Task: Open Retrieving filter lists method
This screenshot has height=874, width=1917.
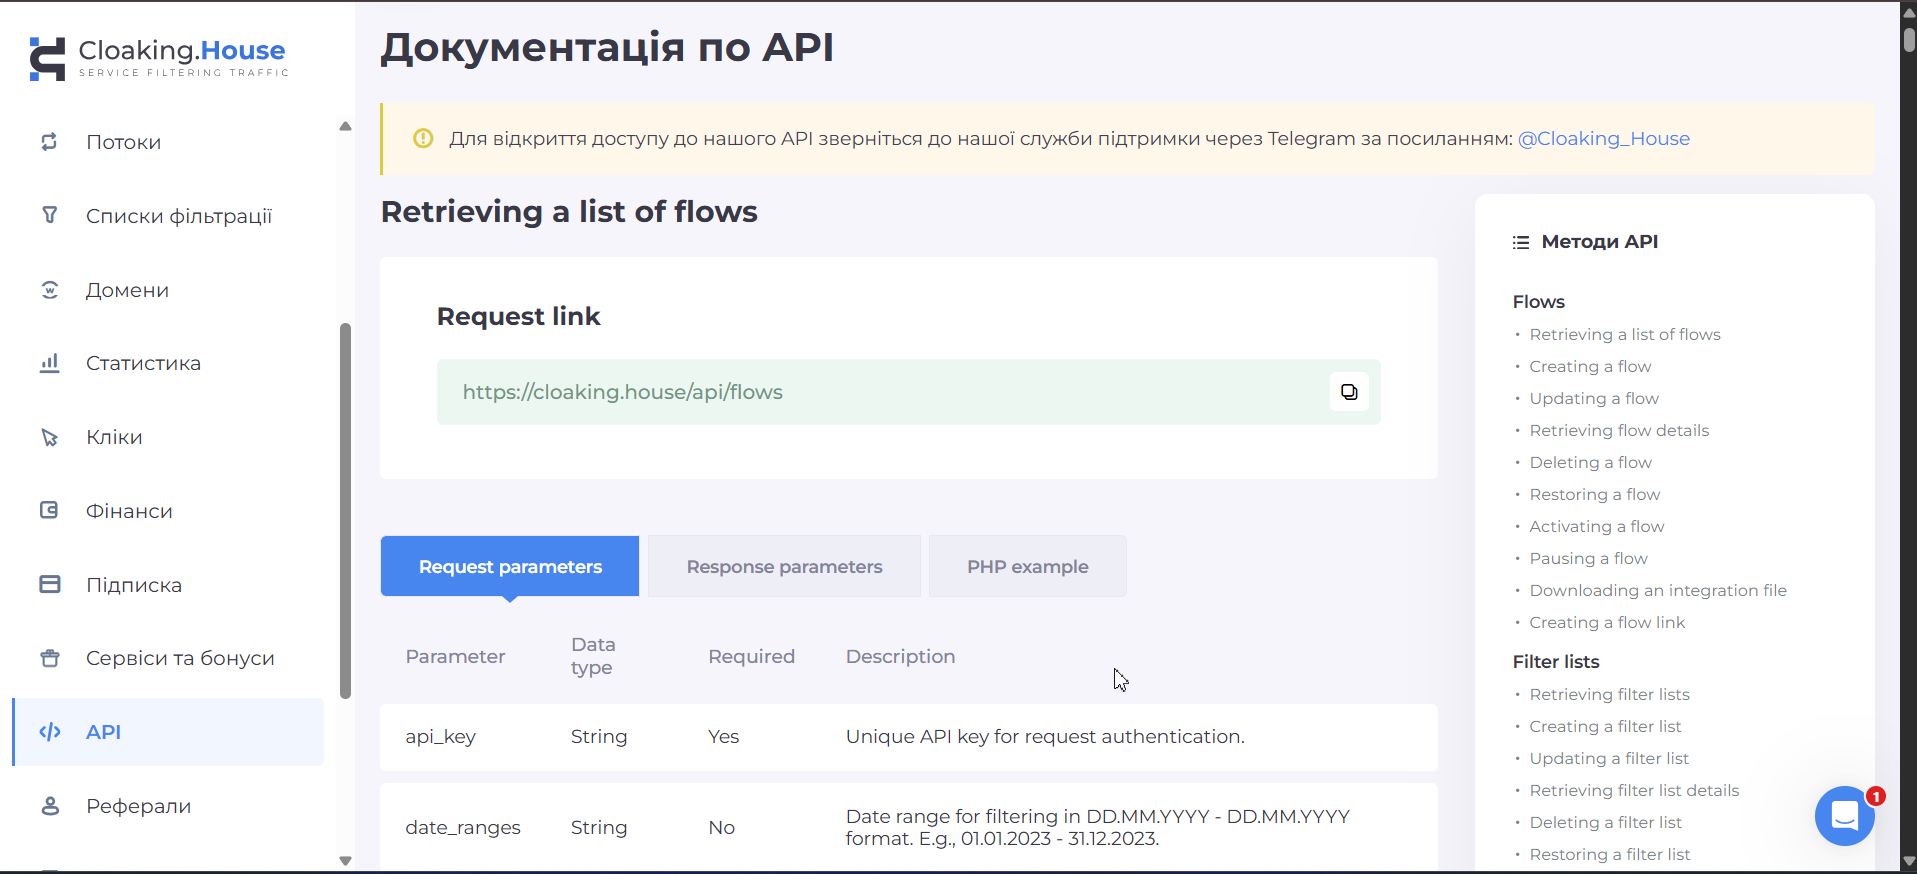Action: point(1609,695)
